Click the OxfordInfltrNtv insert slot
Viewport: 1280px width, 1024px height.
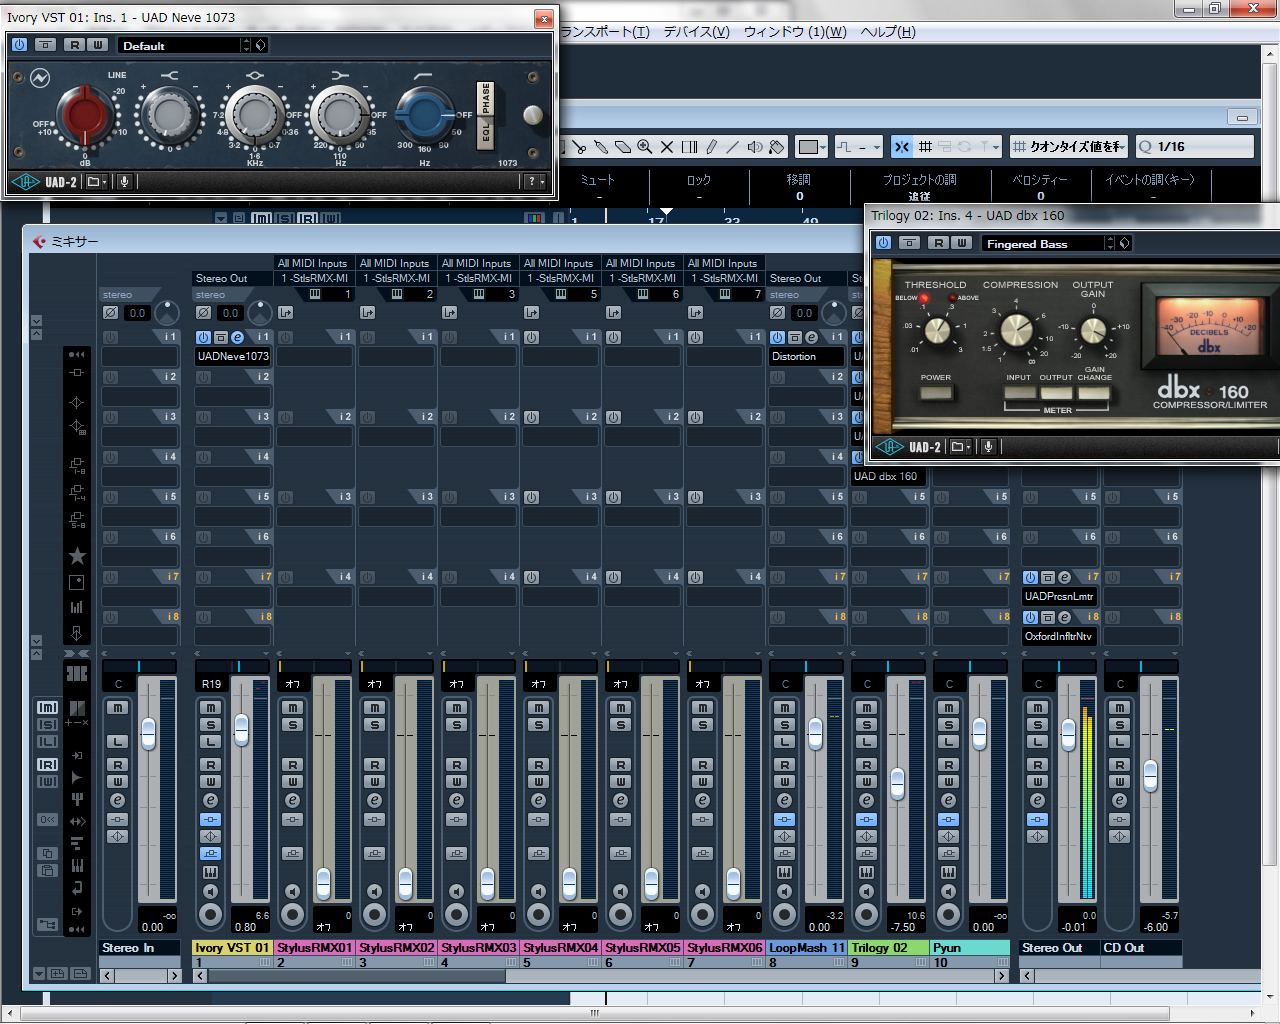(1059, 636)
